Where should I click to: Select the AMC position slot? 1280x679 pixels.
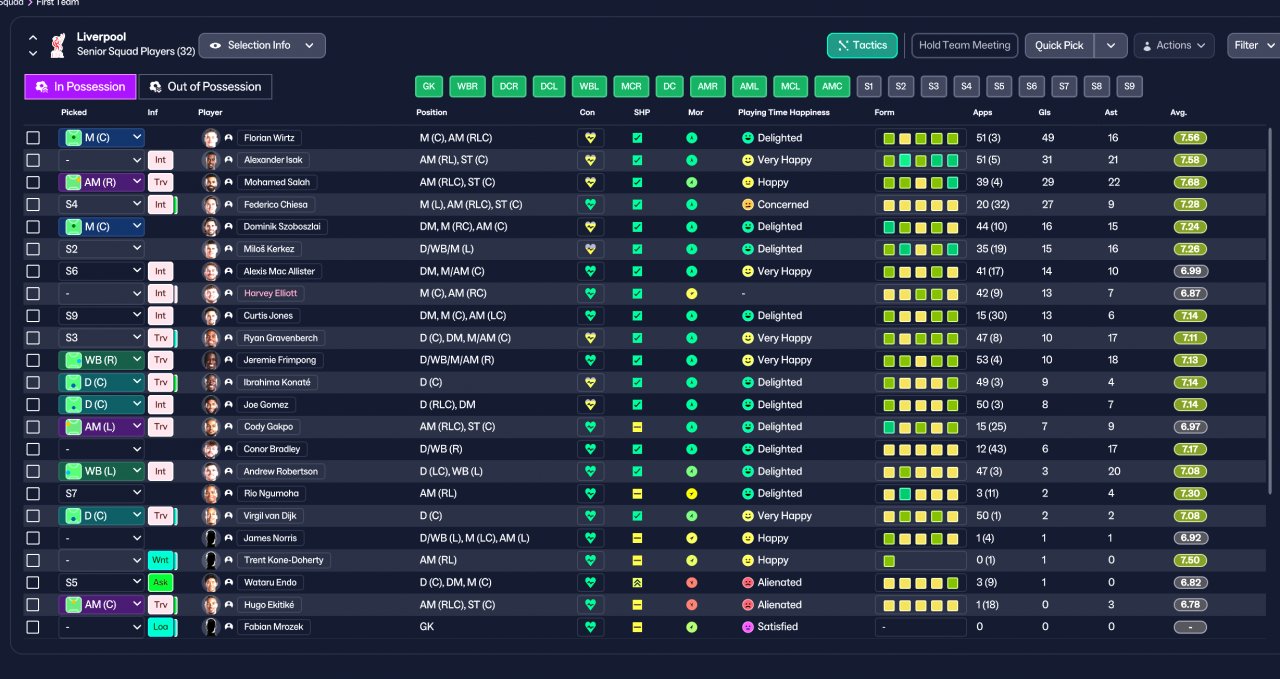pos(831,86)
